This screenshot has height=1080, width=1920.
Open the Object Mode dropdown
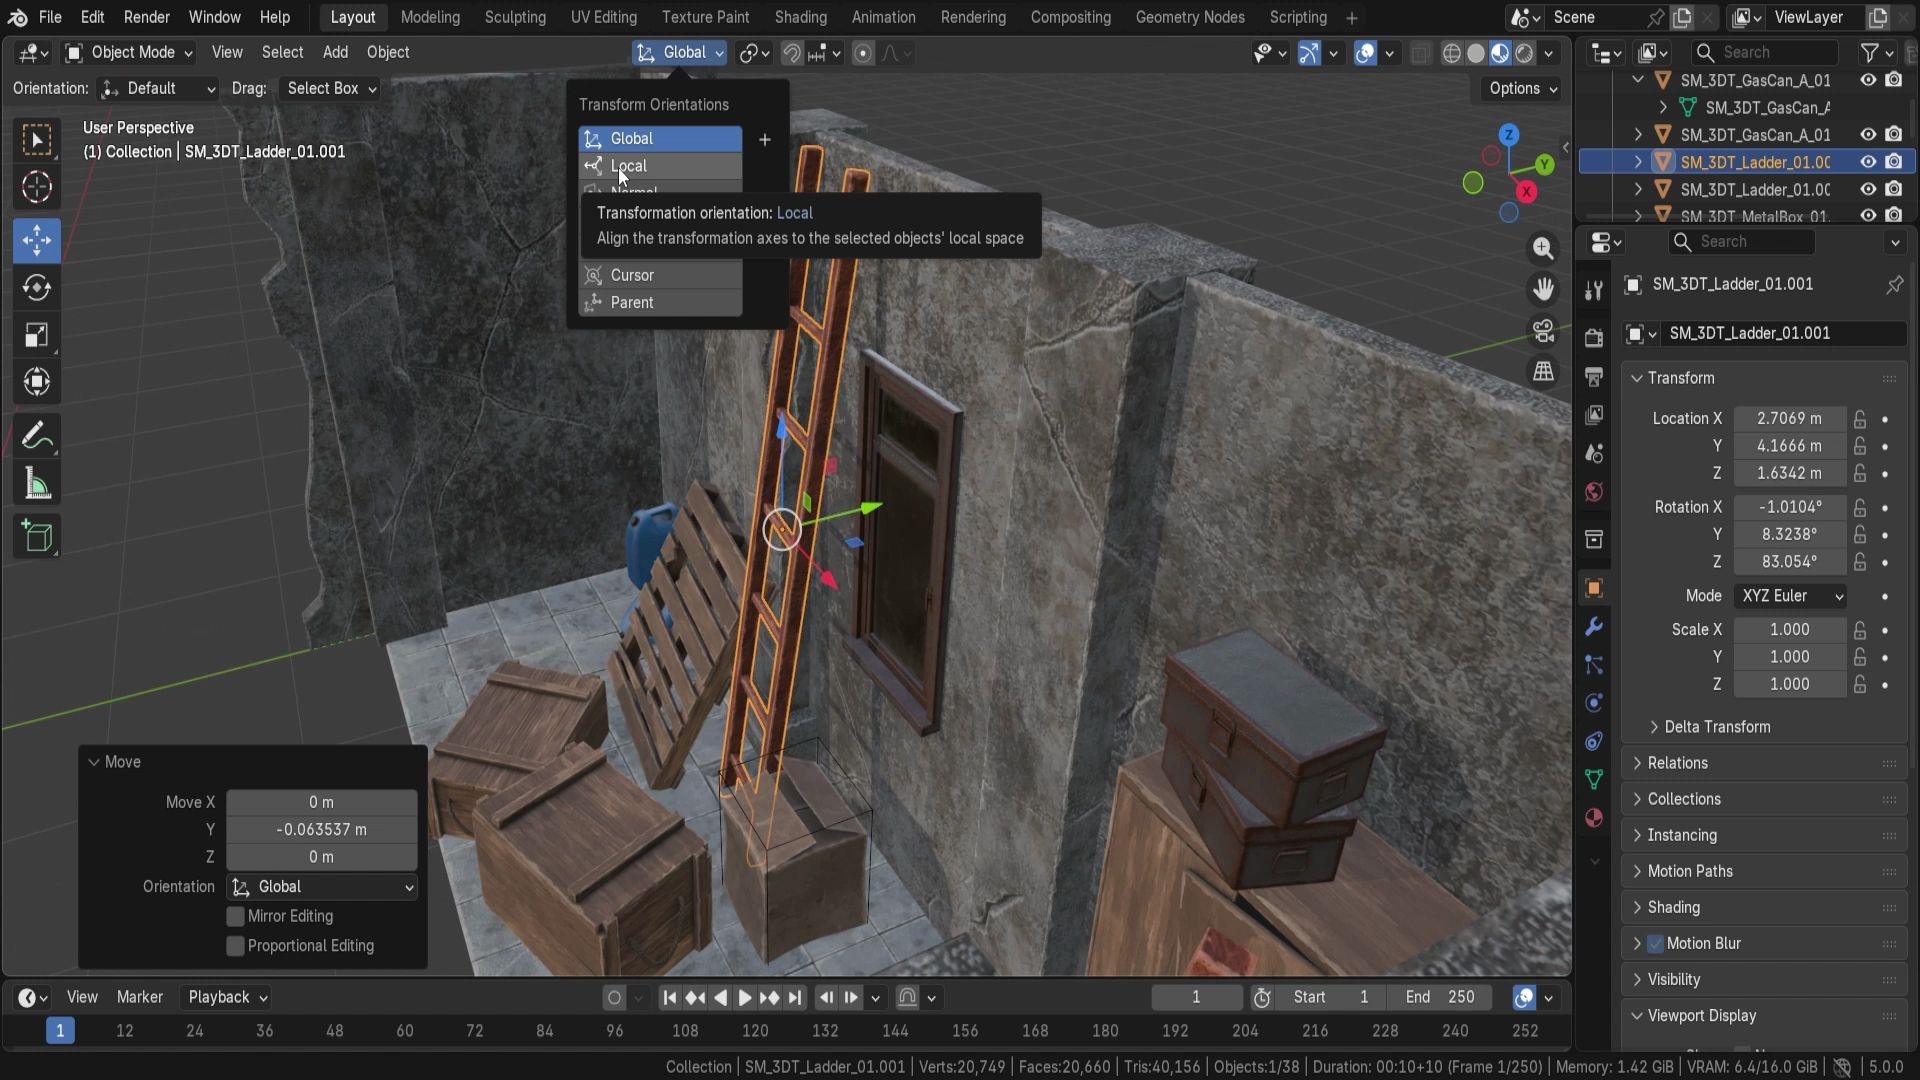tap(129, 53)
